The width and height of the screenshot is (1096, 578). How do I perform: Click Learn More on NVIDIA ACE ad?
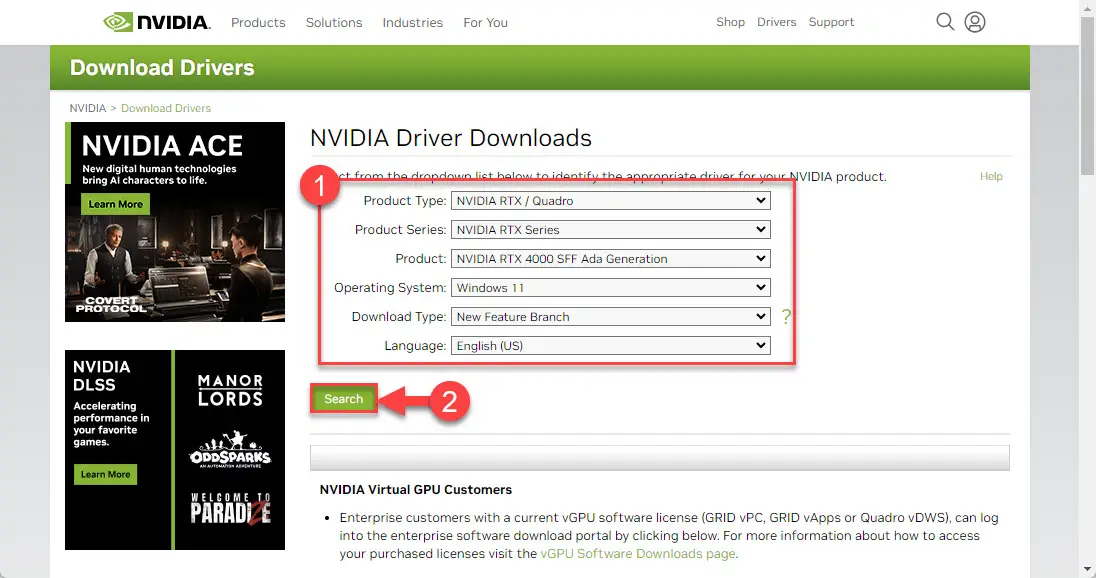point(115,204)
